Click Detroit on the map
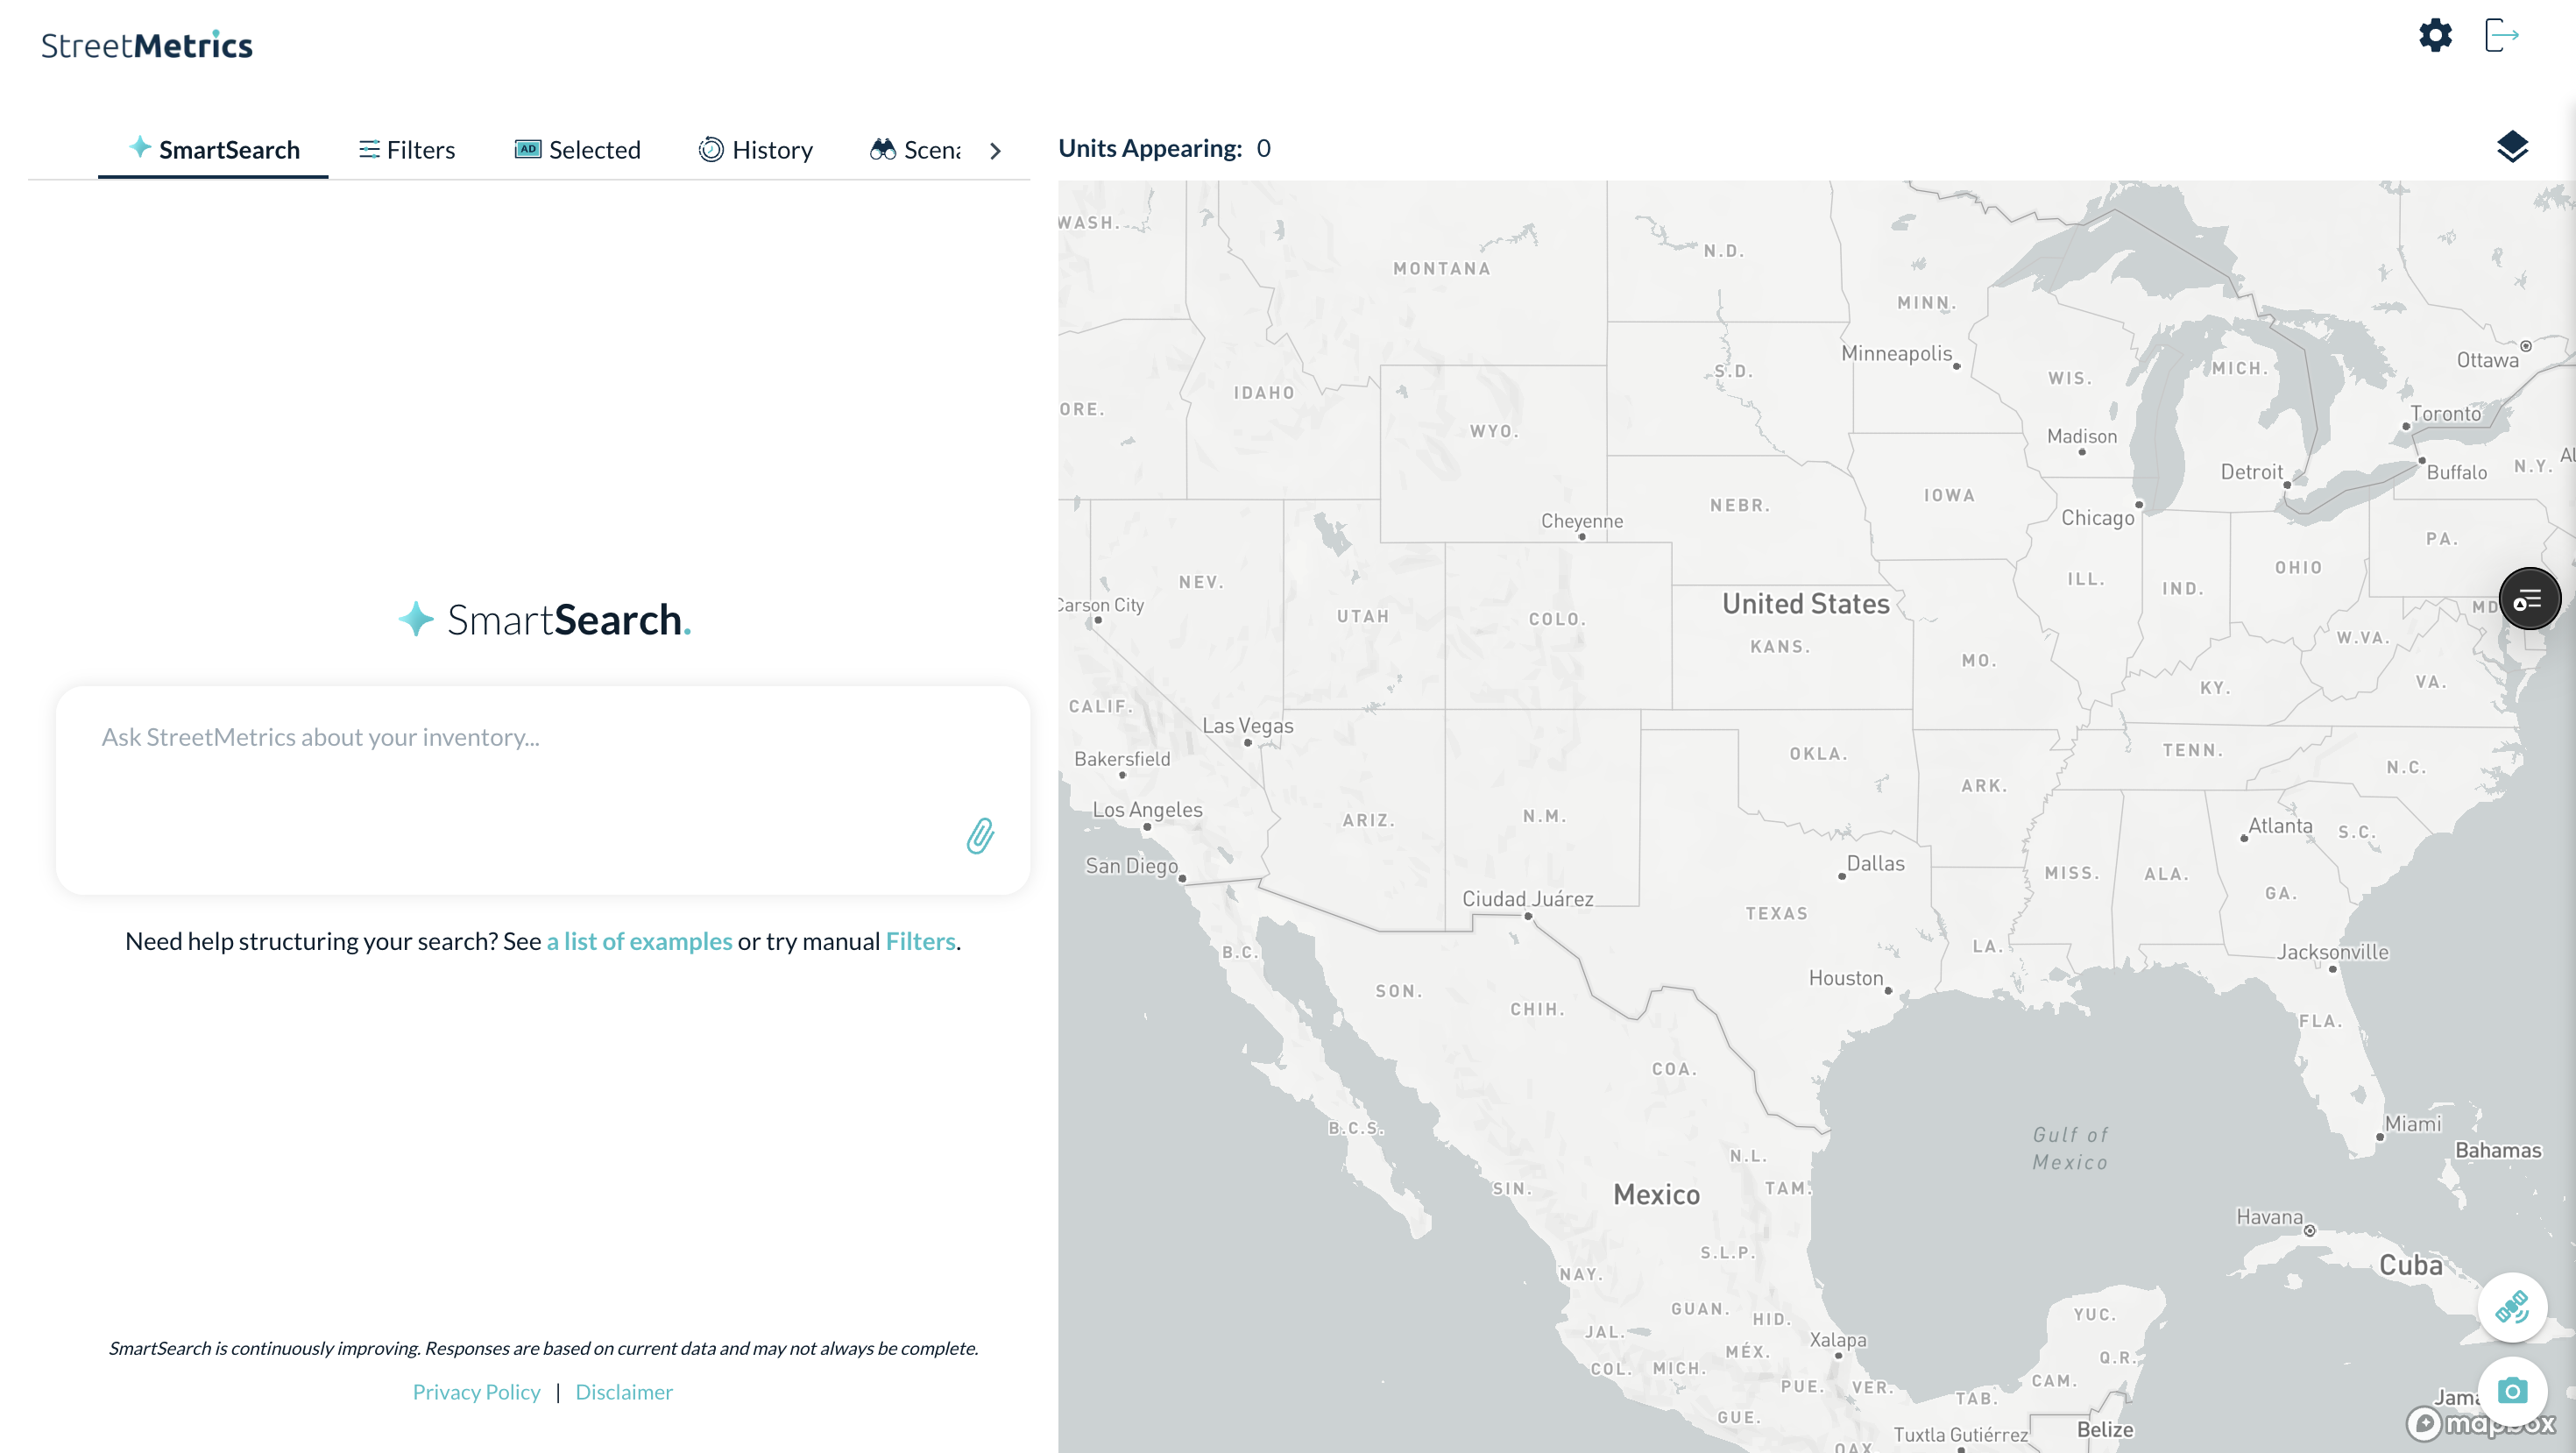The image size is (2576, 1453). (x=2251, y=472)
